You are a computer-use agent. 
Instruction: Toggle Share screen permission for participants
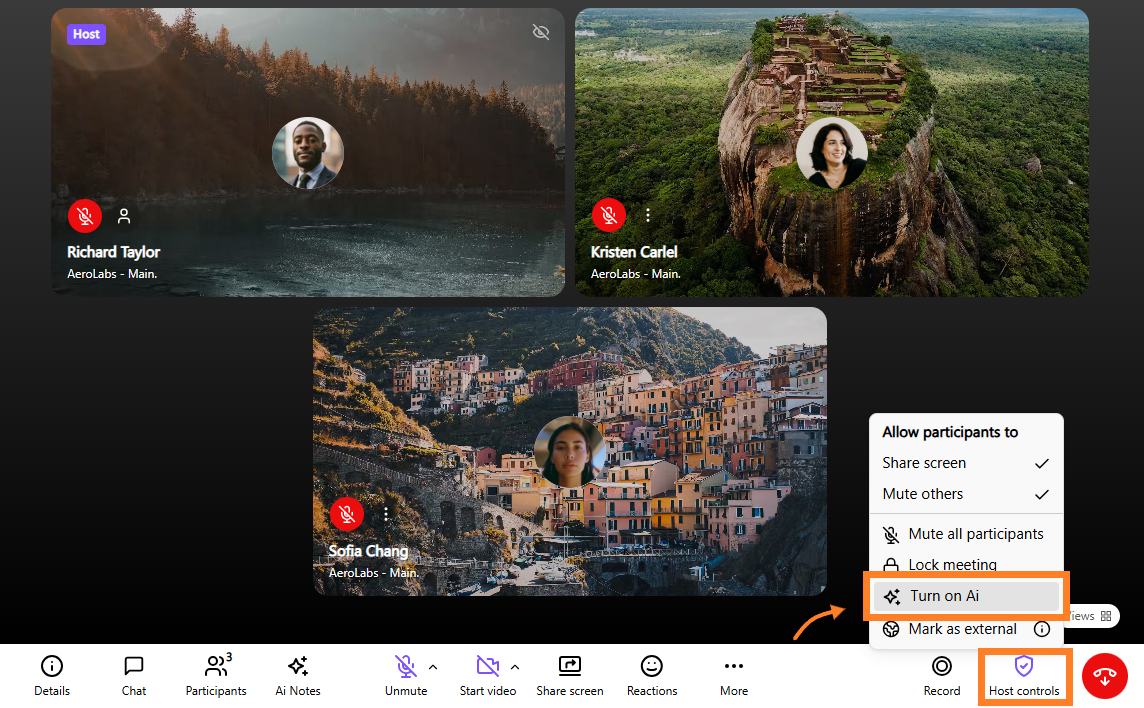coord(966,463)
